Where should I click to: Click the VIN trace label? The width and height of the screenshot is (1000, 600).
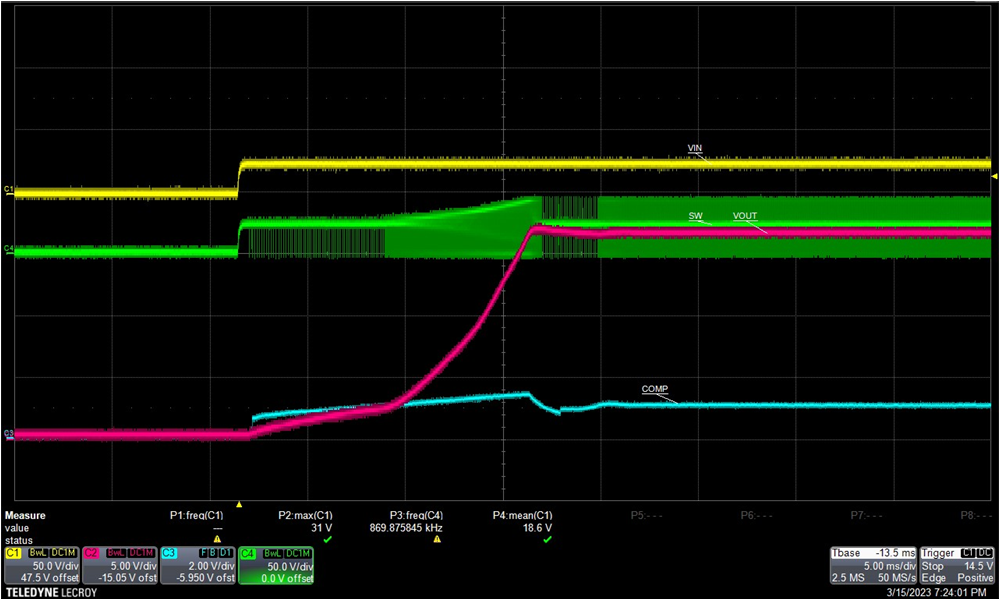[695, 148]
